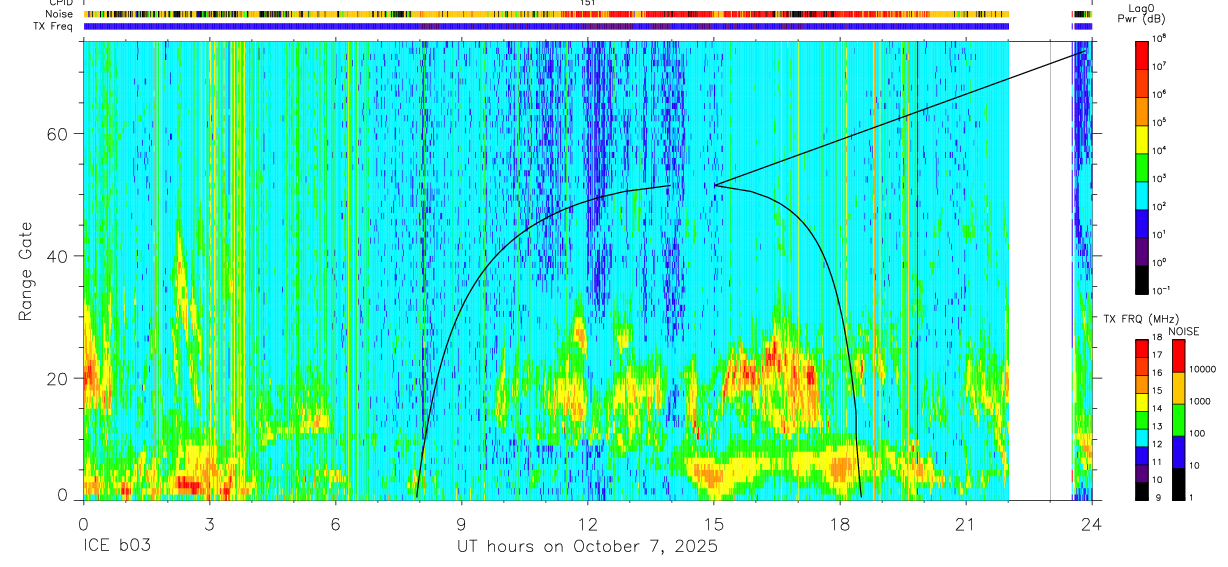The width and height of the screenshot is (1228, 567).
Task: Click the UT hour '15' x-axis tick label
Action: pyautogui.click(x=714, y=524)
